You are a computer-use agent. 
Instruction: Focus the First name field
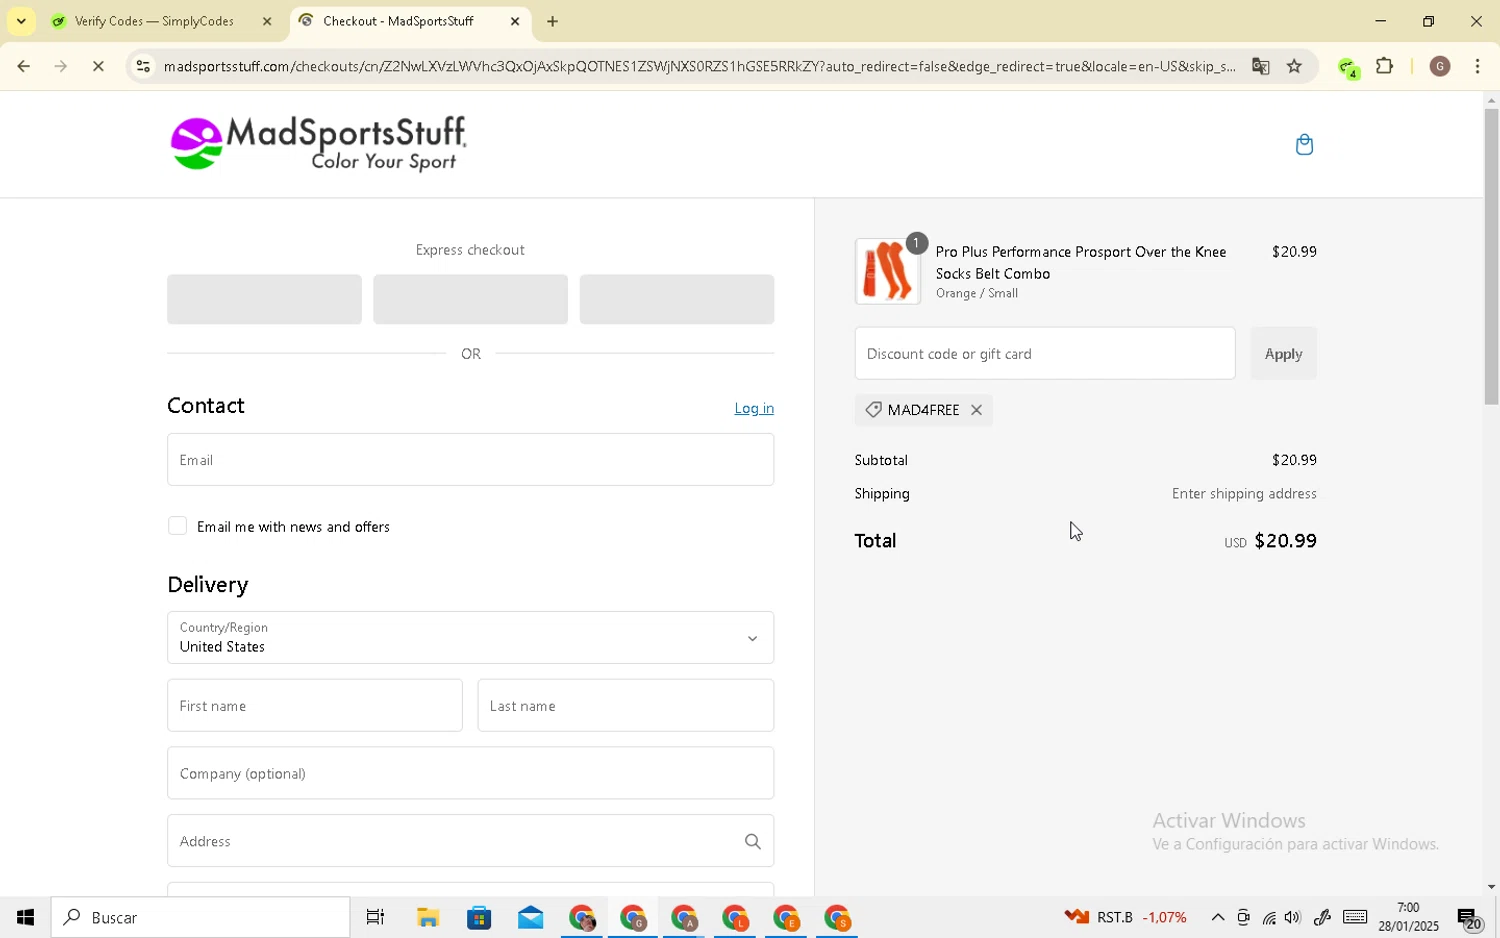coord(315,706)
